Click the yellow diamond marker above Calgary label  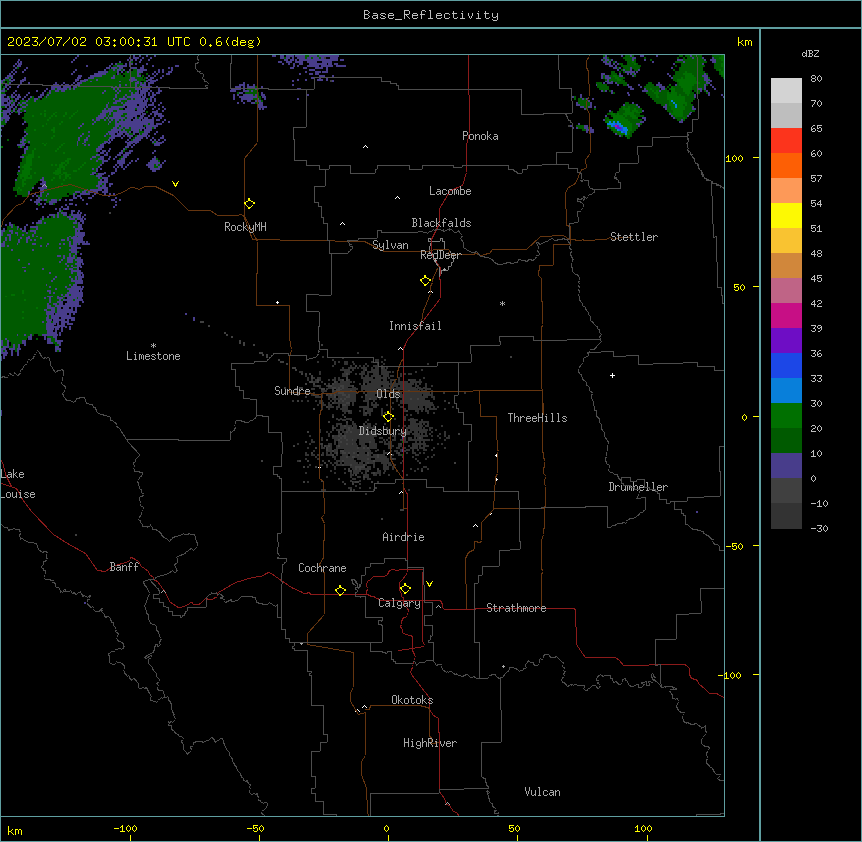[x=405, y=589]
